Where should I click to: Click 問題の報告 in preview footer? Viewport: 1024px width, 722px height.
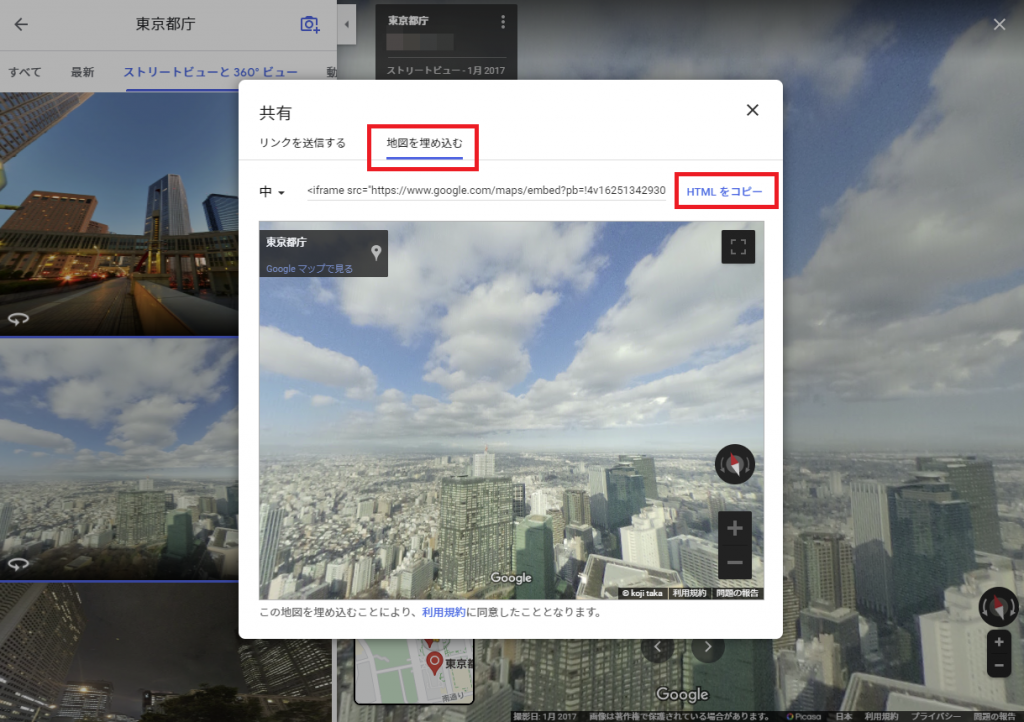(x=737, y=593)
